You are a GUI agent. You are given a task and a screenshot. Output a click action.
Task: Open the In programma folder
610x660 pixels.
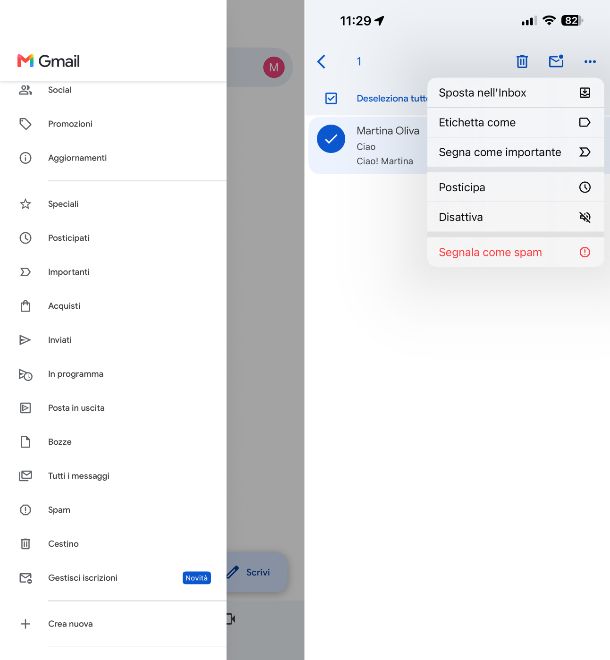[x=113, y=374]
